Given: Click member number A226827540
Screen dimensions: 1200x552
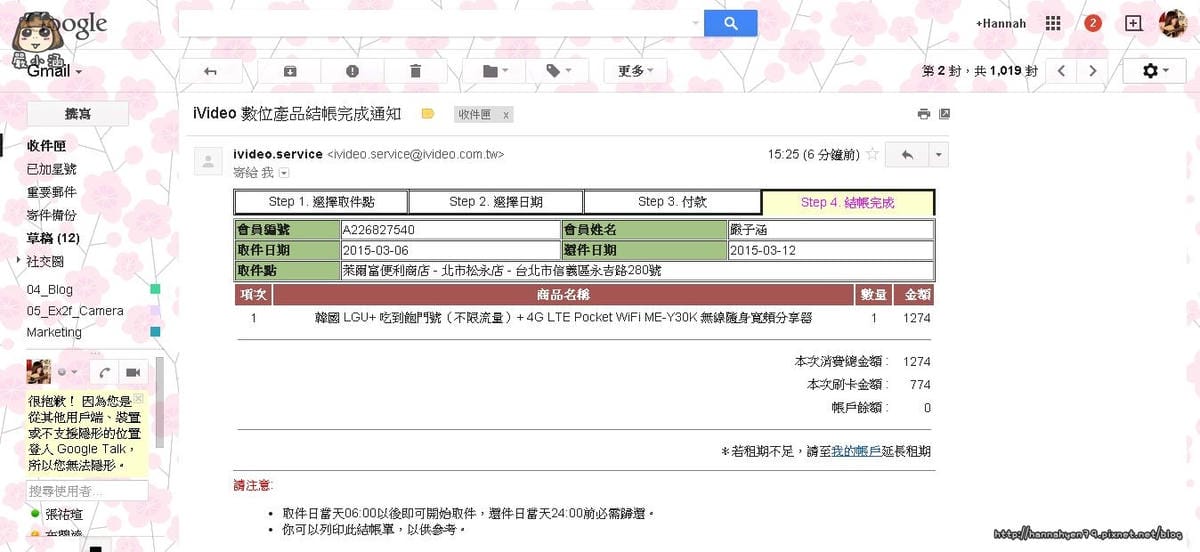Looking at the screenshot, I should pyautogui.click(x=378, y=230).
